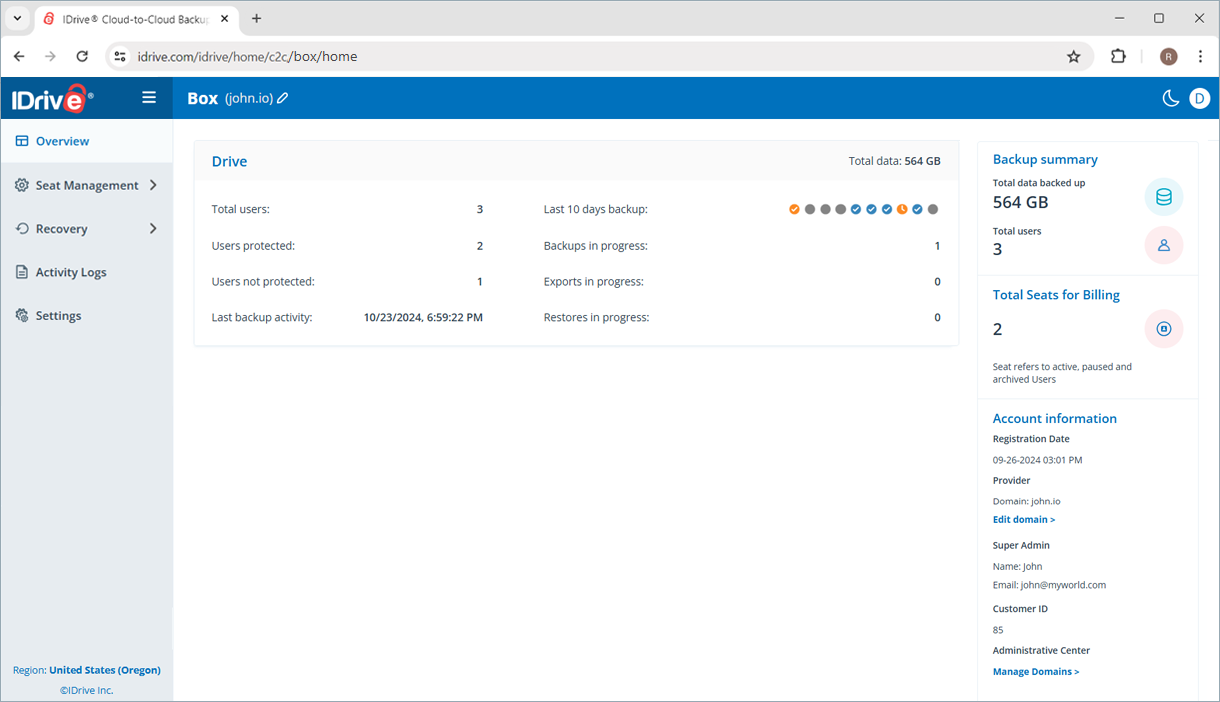Select Overview in the sidebar
The height and width of the screenshot is (702, 1220).
tap(62, 141)
